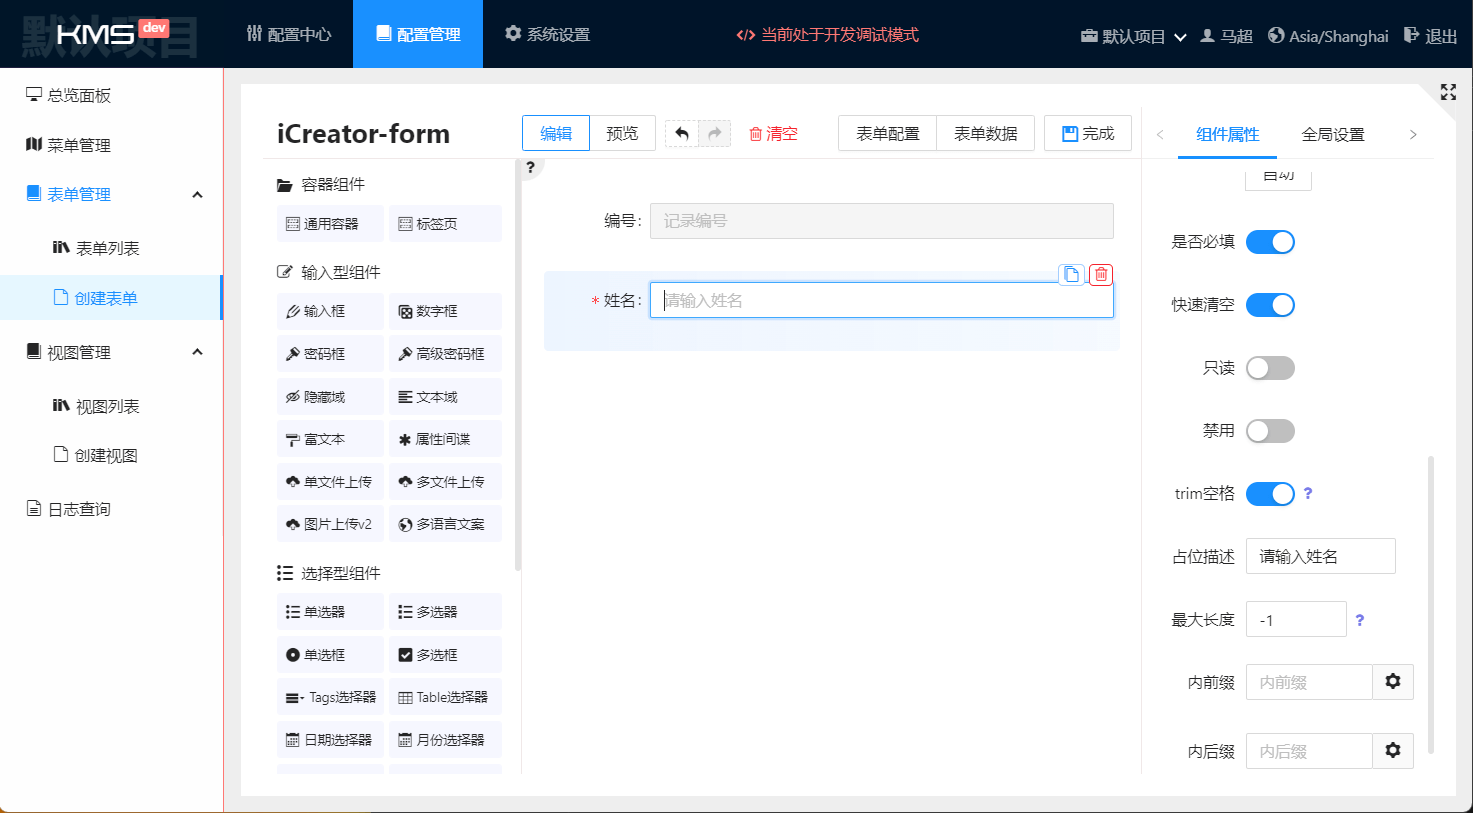This screenshot has width=1473, height=813.
Task: Open 系统设置 in the top navigation
Action: 547,34
